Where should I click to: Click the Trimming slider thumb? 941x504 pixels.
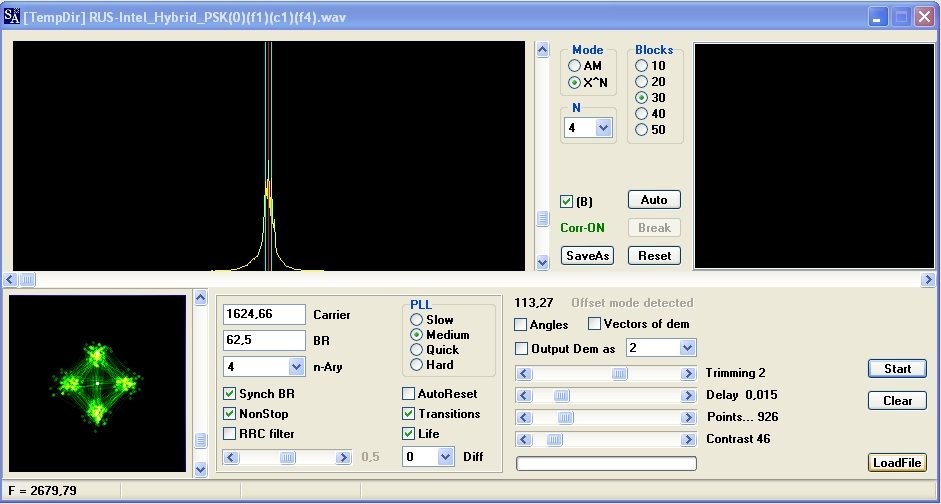click(620, 374)
